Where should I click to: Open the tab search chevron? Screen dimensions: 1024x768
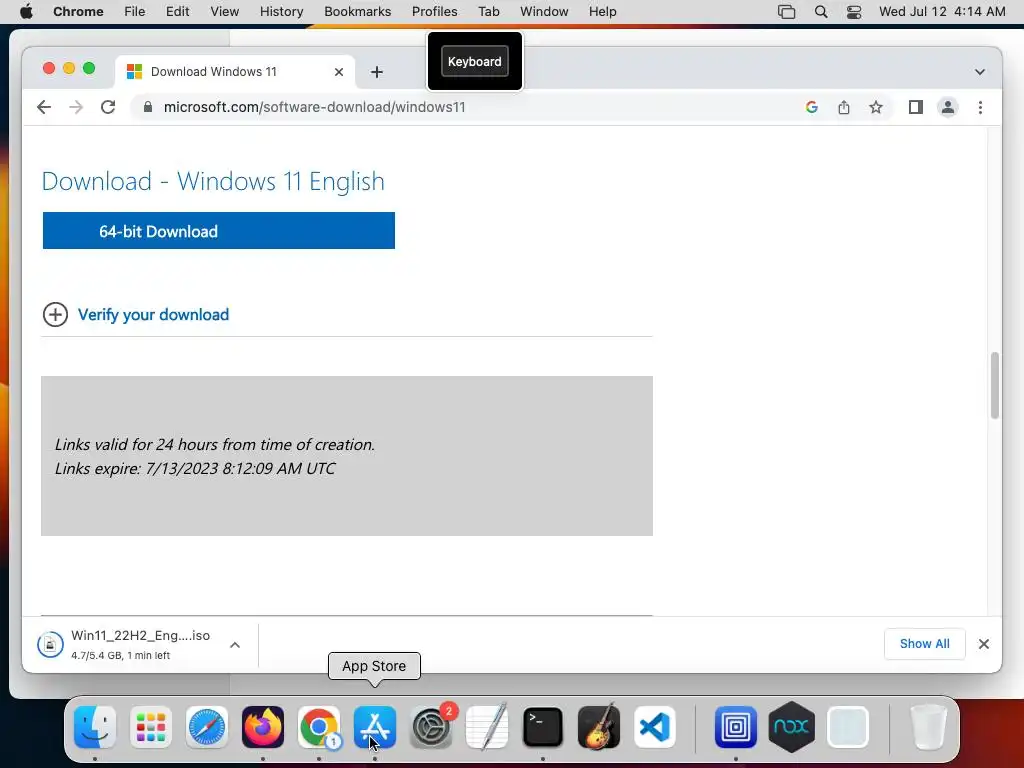[x=980, y=72]
